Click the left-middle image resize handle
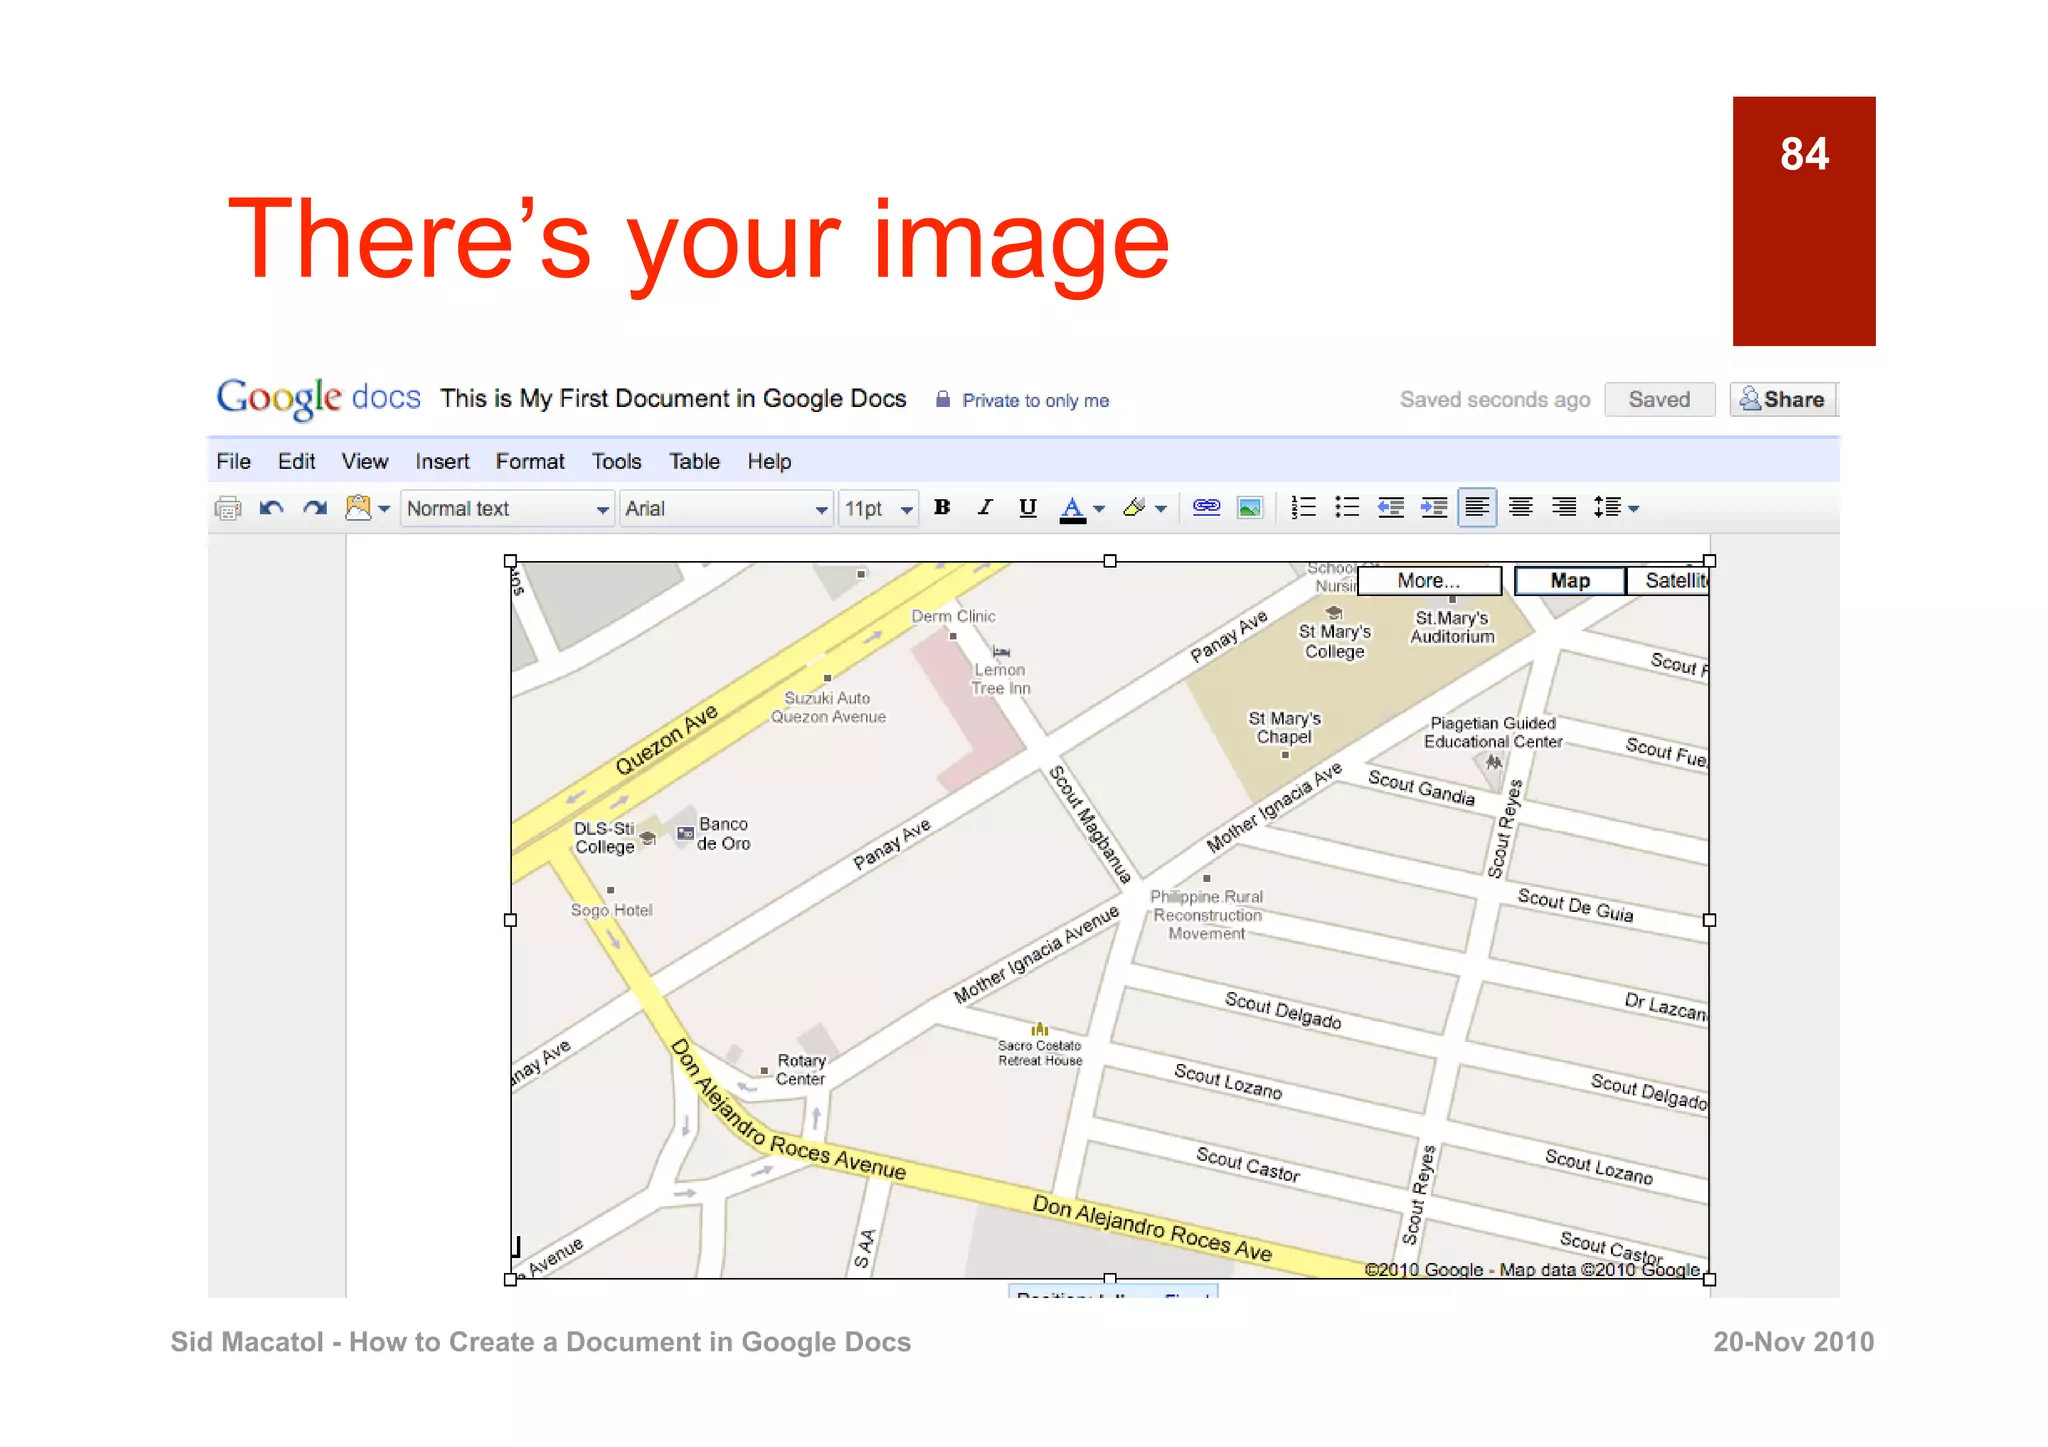 (x=510, y=920)
